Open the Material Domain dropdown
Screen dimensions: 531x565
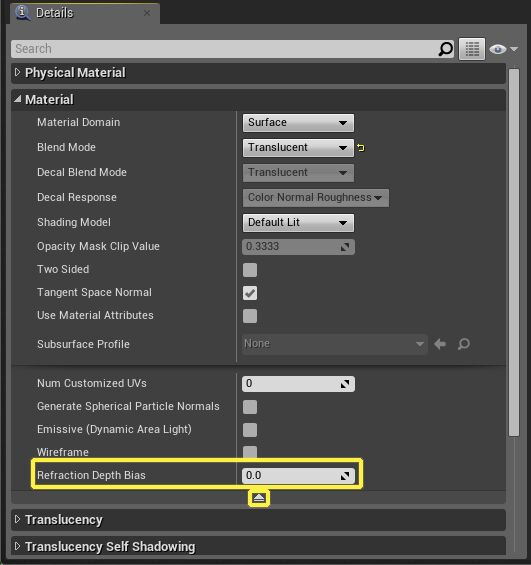298,123
